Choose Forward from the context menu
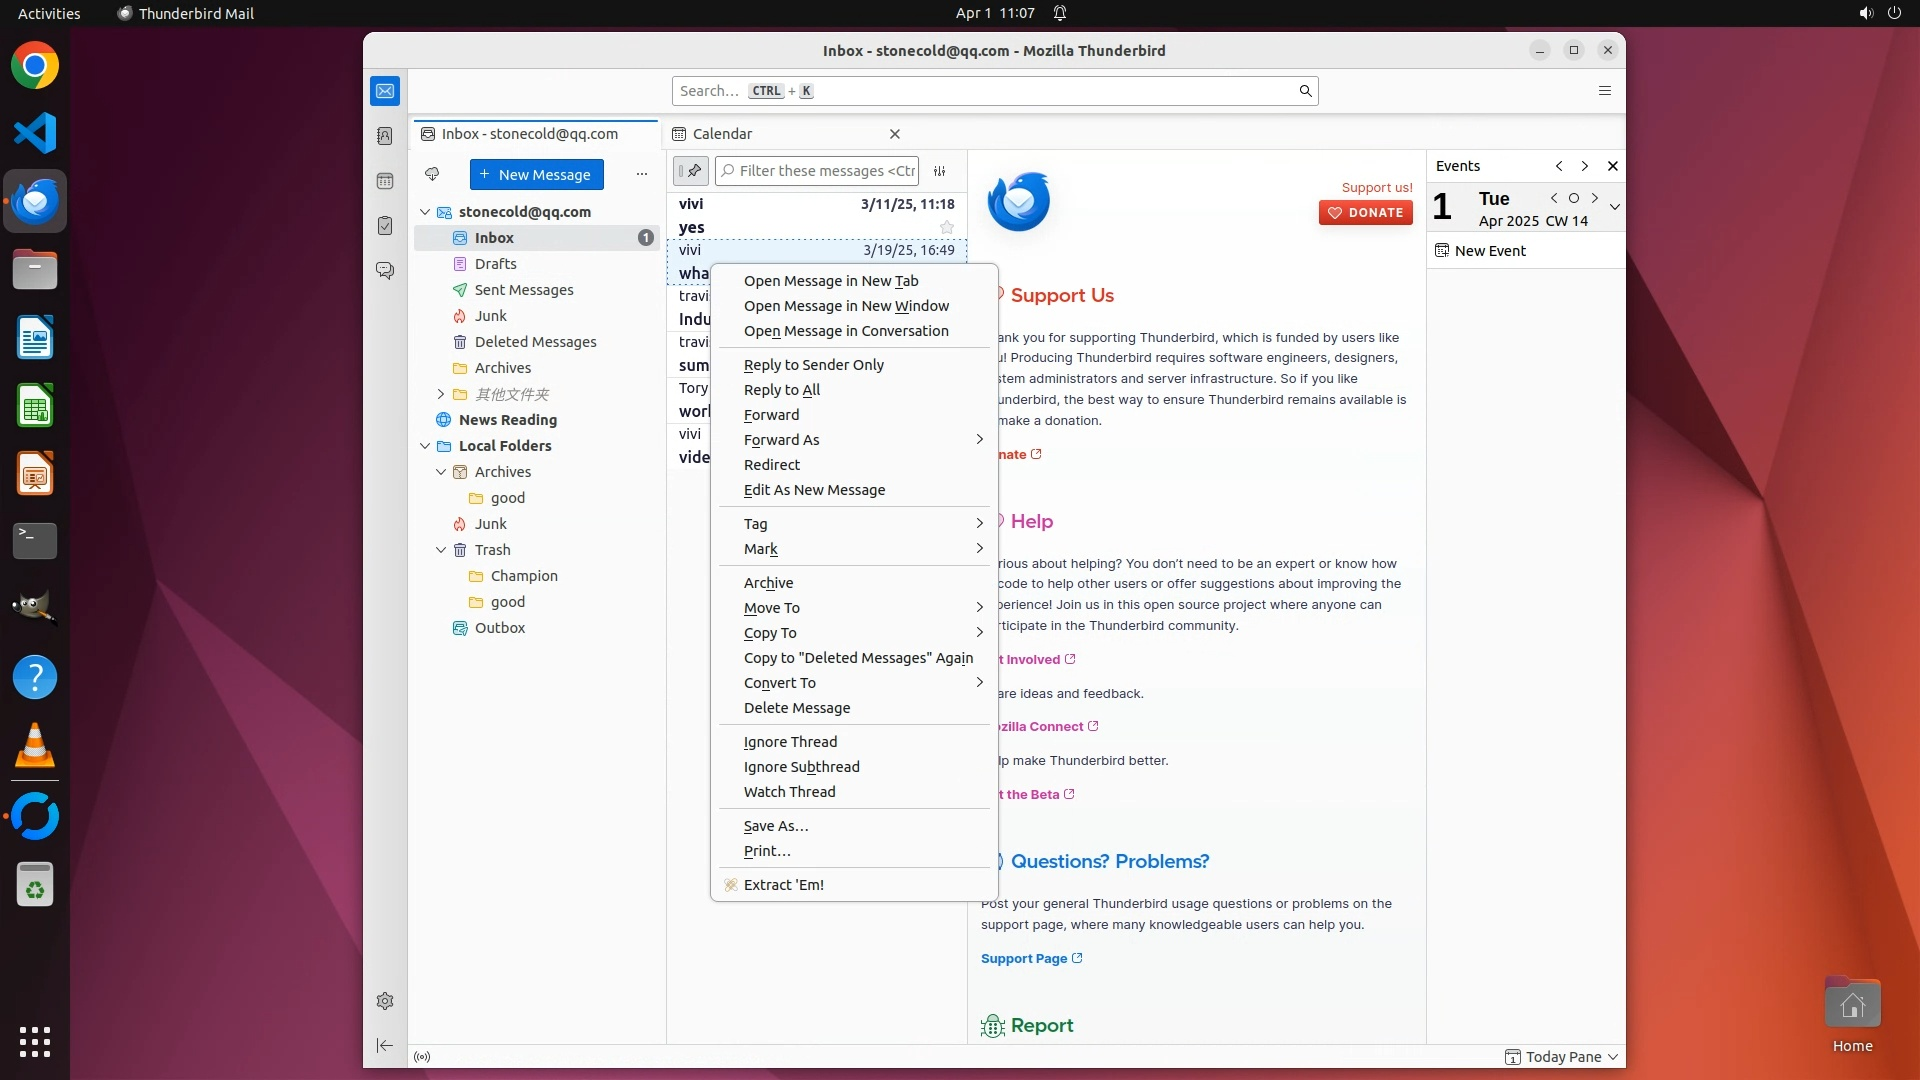The width and height of the screenshot is (1920, 1080). point(771,415)
